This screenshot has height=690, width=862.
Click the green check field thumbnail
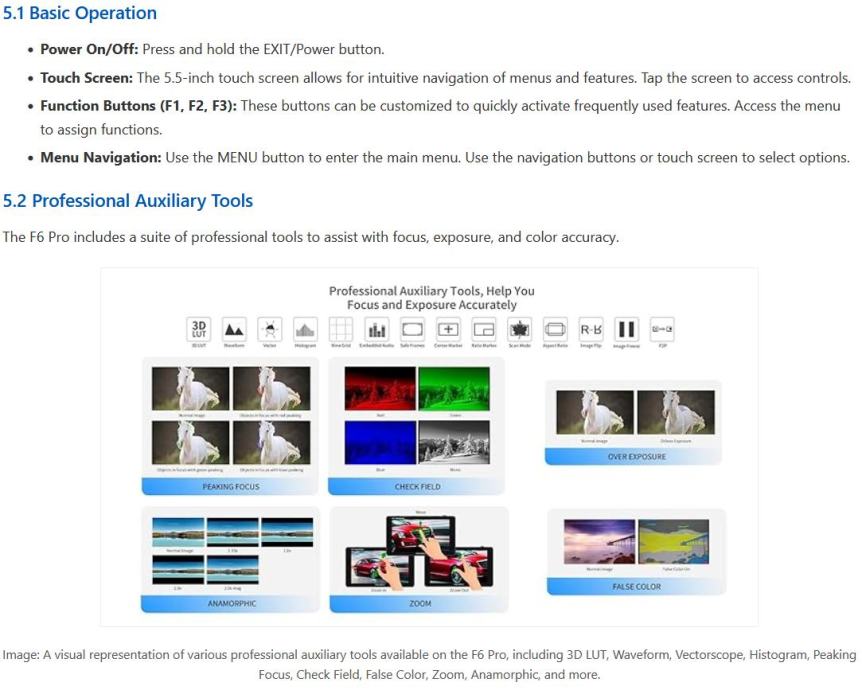coord(454,388)
